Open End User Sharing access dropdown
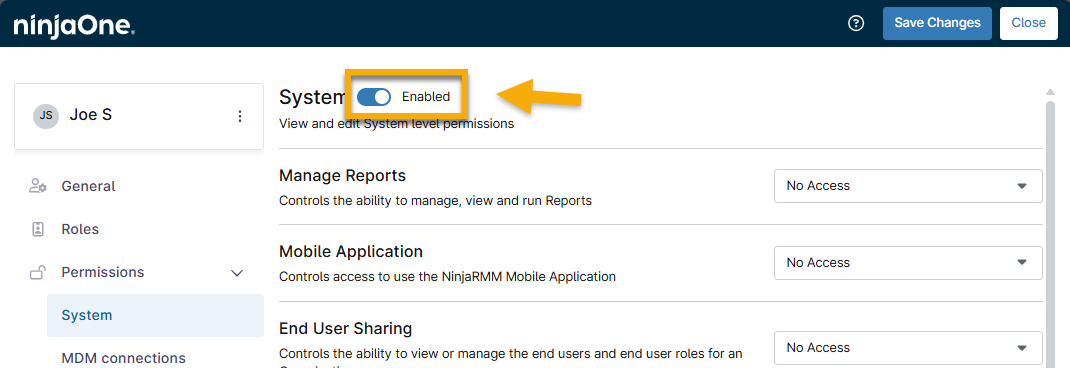The height and width of the screenshot is (368, 1070). pos(908,348)
